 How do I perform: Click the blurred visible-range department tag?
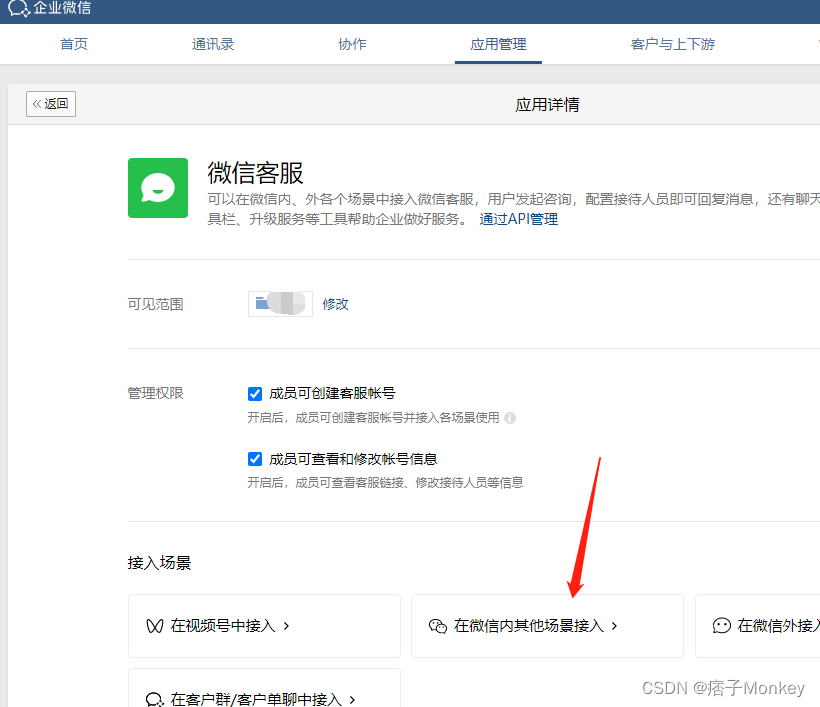[x=280, y=304]
